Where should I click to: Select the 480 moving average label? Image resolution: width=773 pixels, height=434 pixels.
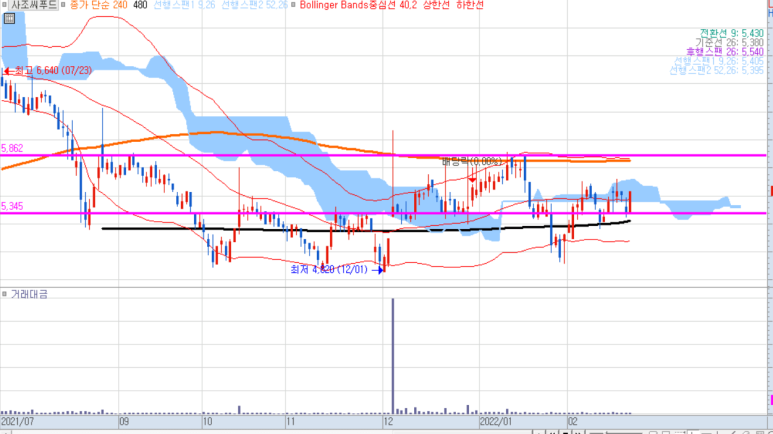click(140, 5)
